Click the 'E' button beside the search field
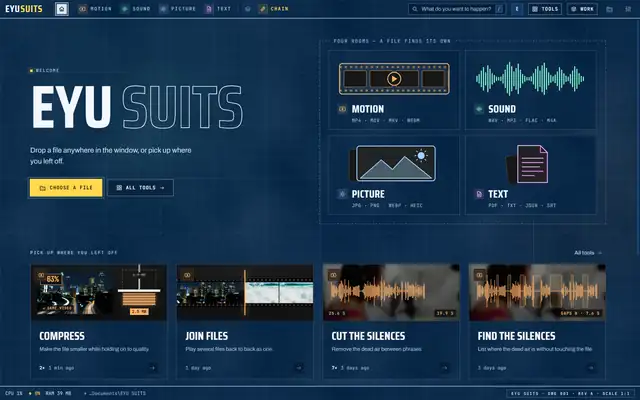Image resolution: width=640 pixels, height=400 pixels. [x=517, y=9]
